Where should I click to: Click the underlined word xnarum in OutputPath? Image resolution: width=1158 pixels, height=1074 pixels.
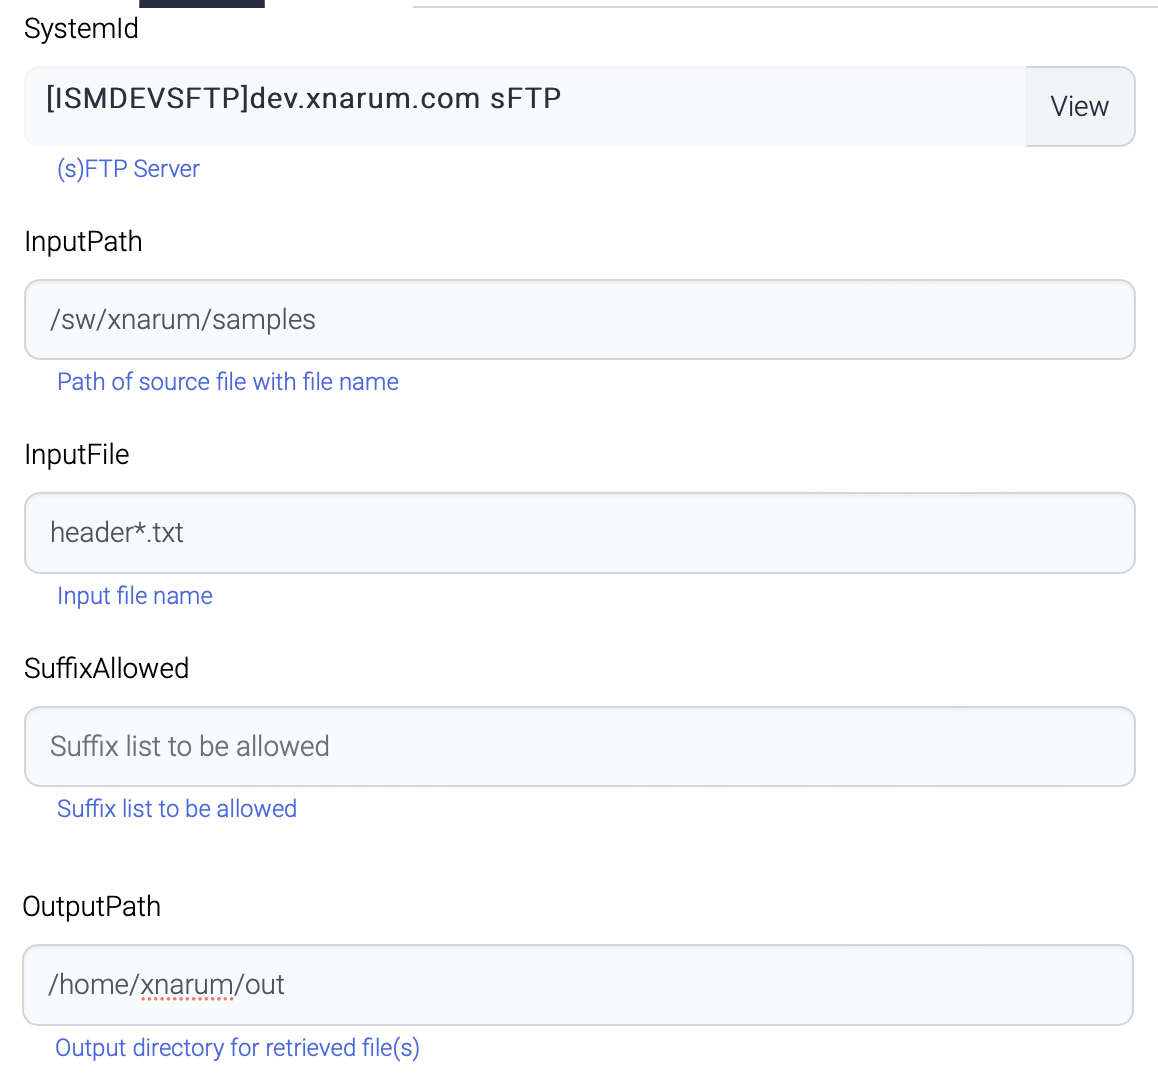(x=187, y=985)
